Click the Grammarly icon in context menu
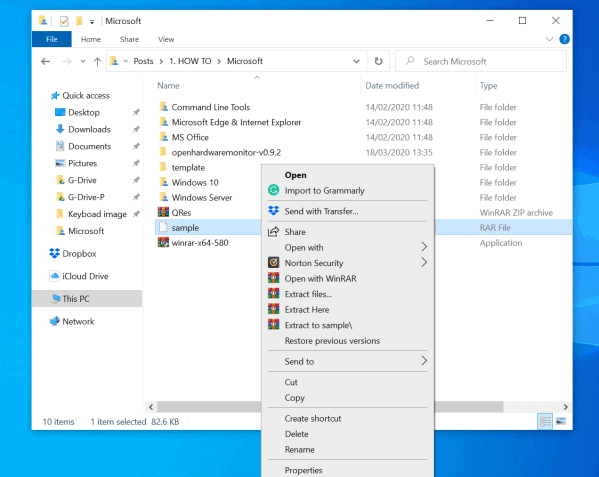Viewport: 599px width, 477px height. pyautogui.click(x=274, y=190)
